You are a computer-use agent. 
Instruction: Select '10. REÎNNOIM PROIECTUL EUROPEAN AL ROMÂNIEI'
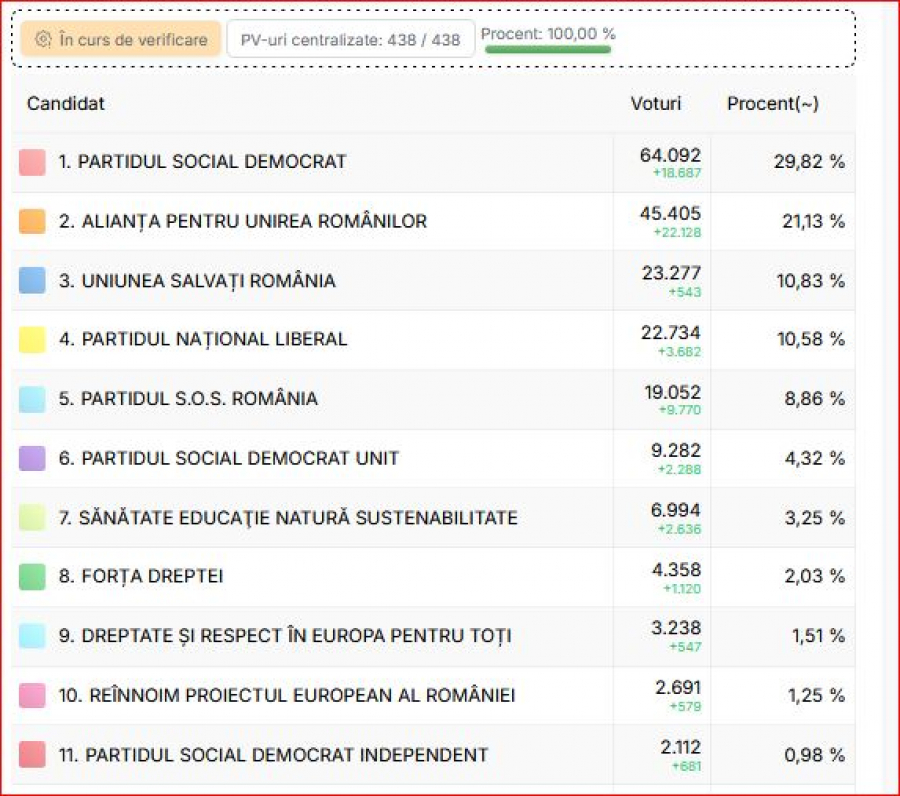click(x=287, y=696)
